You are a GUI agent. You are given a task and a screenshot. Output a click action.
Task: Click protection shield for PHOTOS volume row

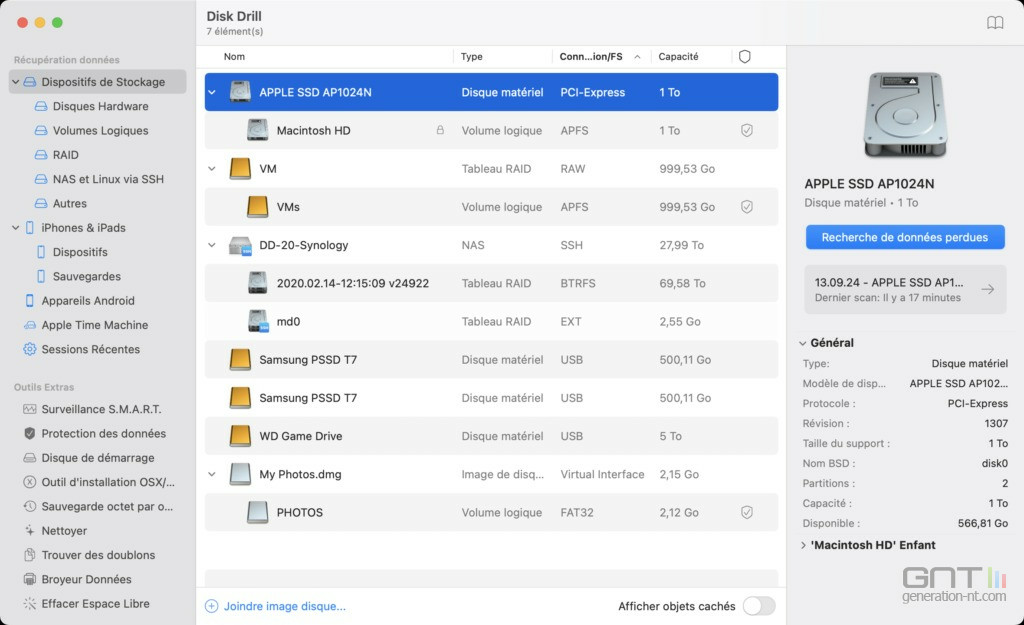[746, 513]
